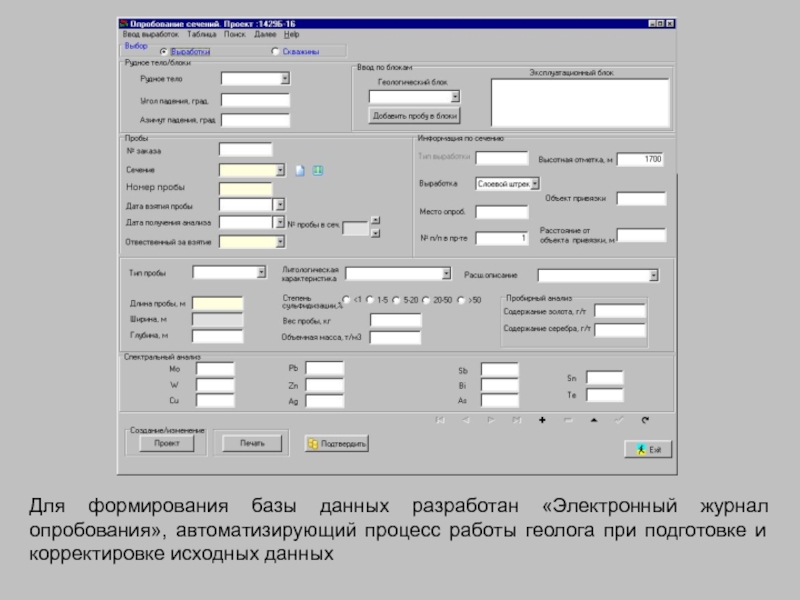The width and height of the screenshot is (800, 600).
Task: Select the Выработки radio button
Action: [166, 51]
